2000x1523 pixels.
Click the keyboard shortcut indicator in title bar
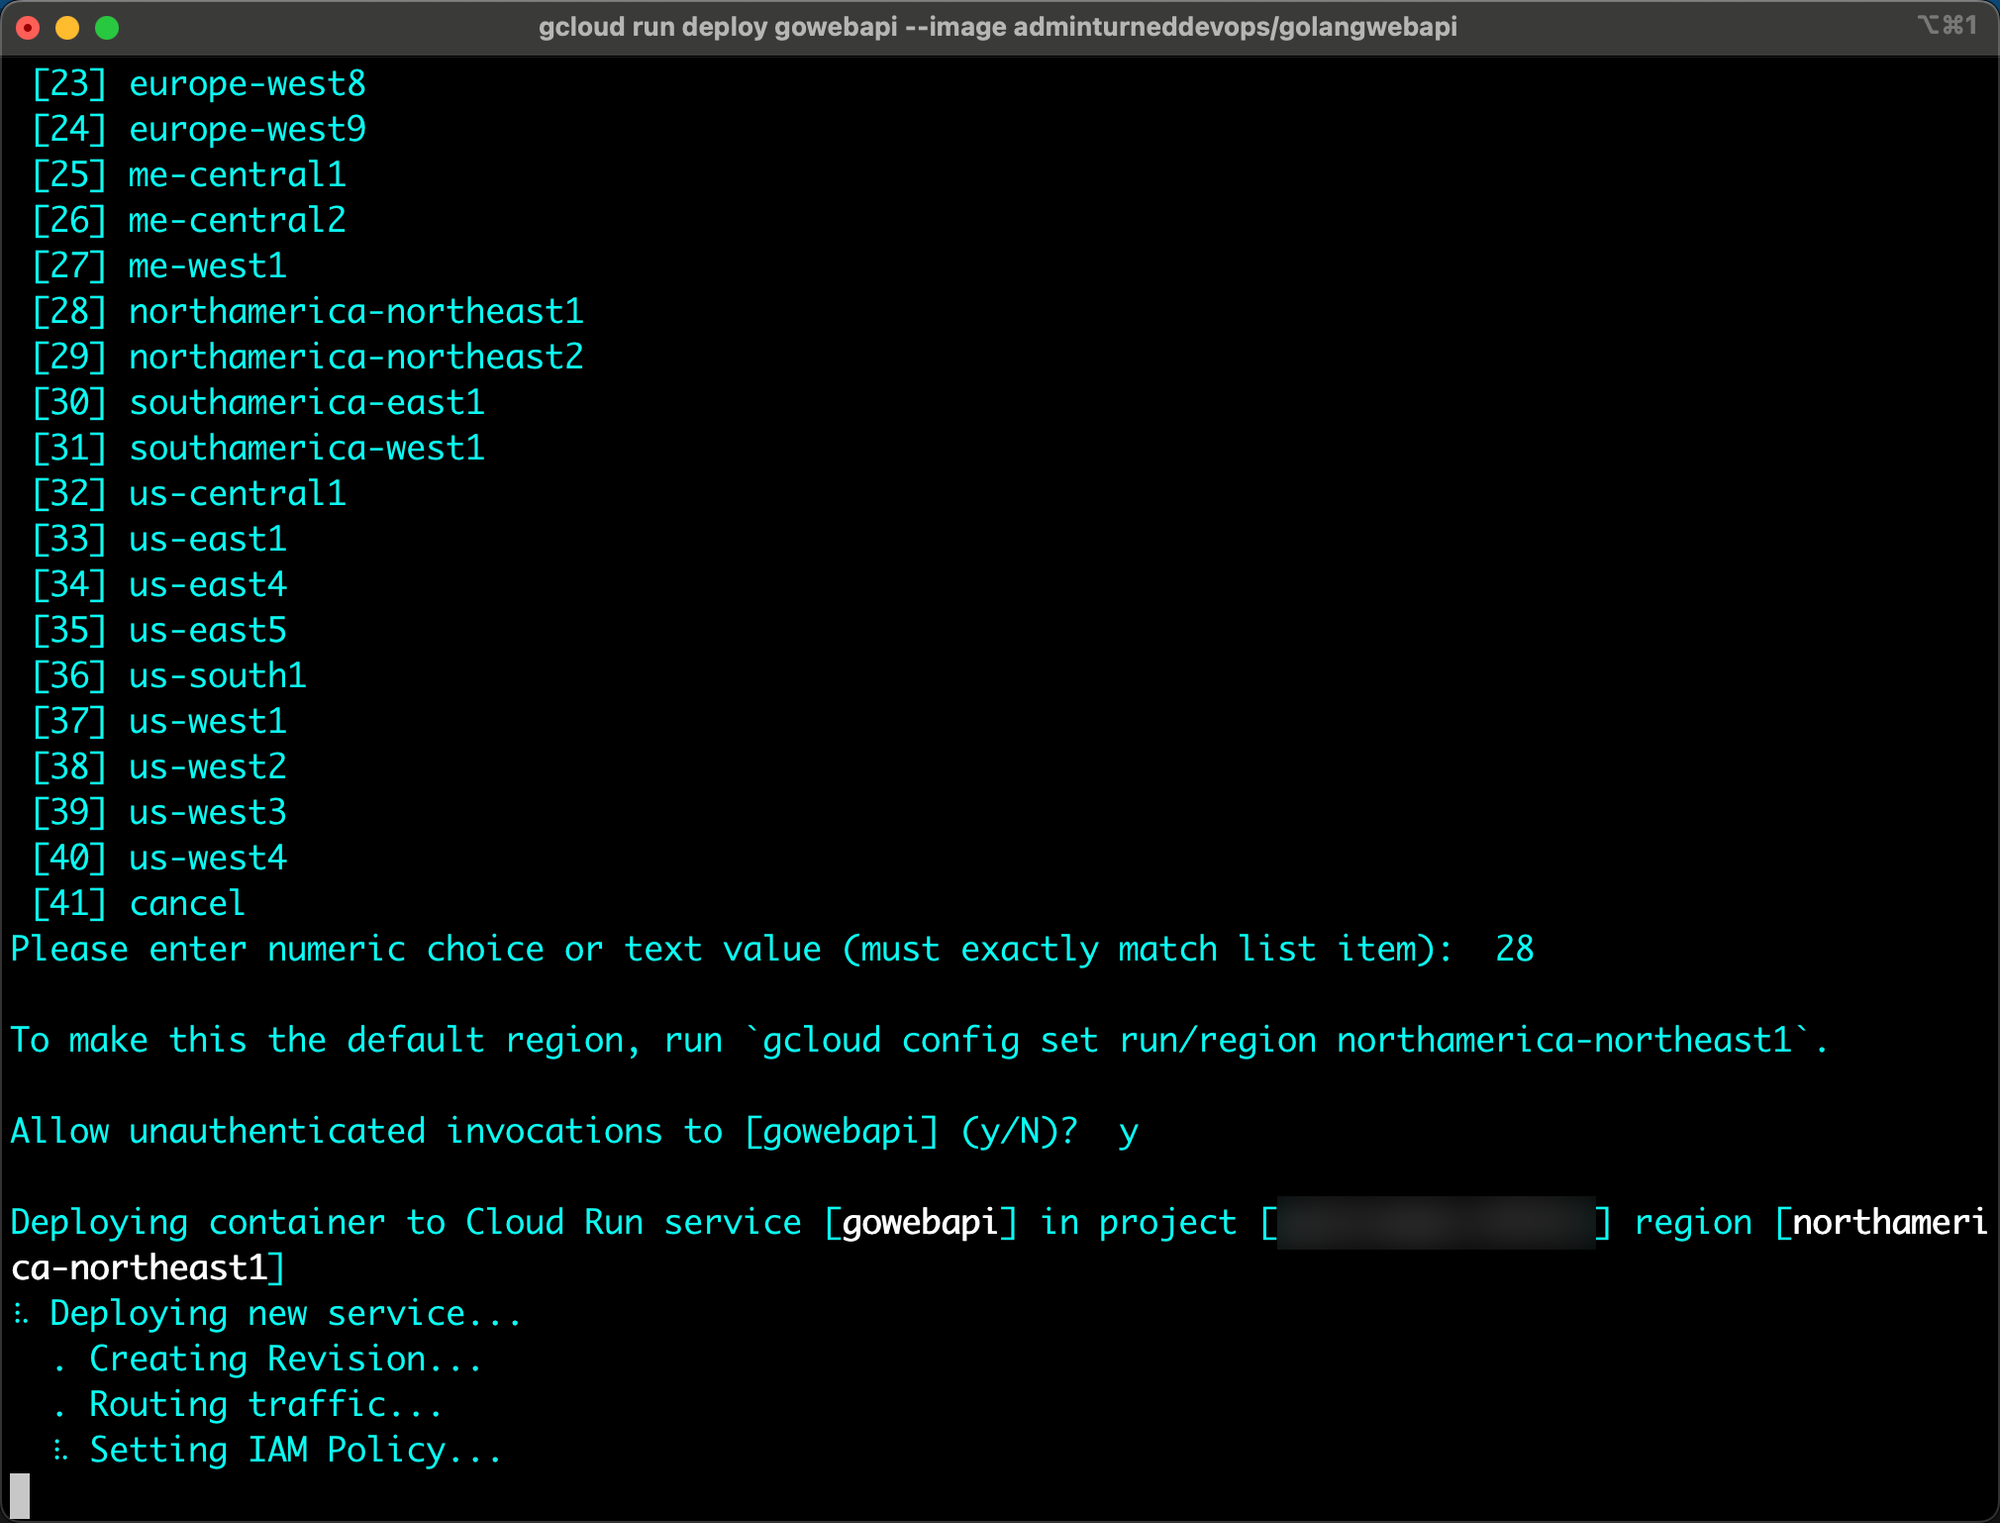(1946, 26)
